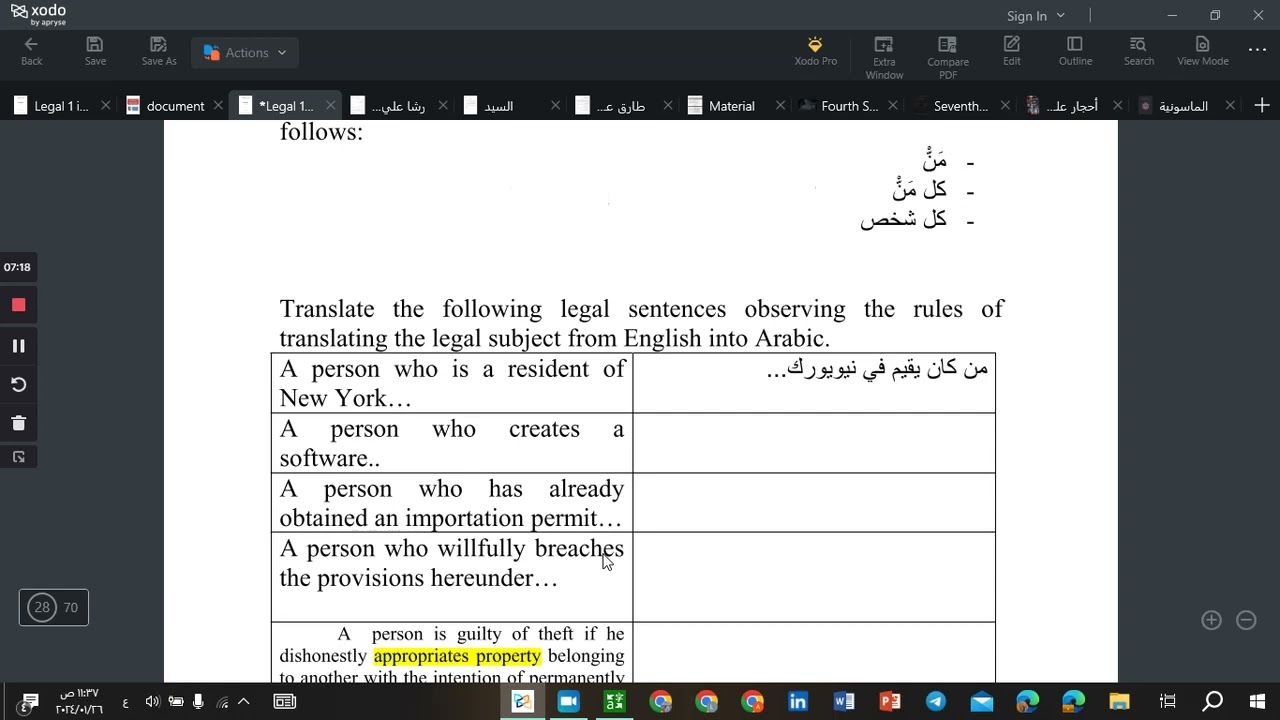The height and width of the screenshot is (720, 1280).
Task: Switch to the Legal 1 i... tab
Action: (x=61, y=106)
